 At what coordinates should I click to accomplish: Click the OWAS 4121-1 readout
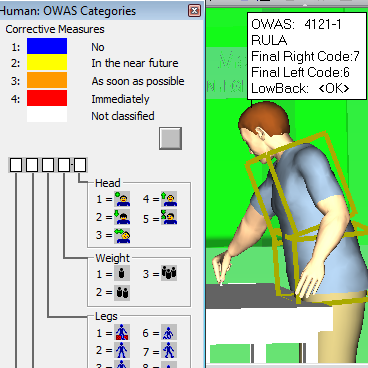click(296, 24)
